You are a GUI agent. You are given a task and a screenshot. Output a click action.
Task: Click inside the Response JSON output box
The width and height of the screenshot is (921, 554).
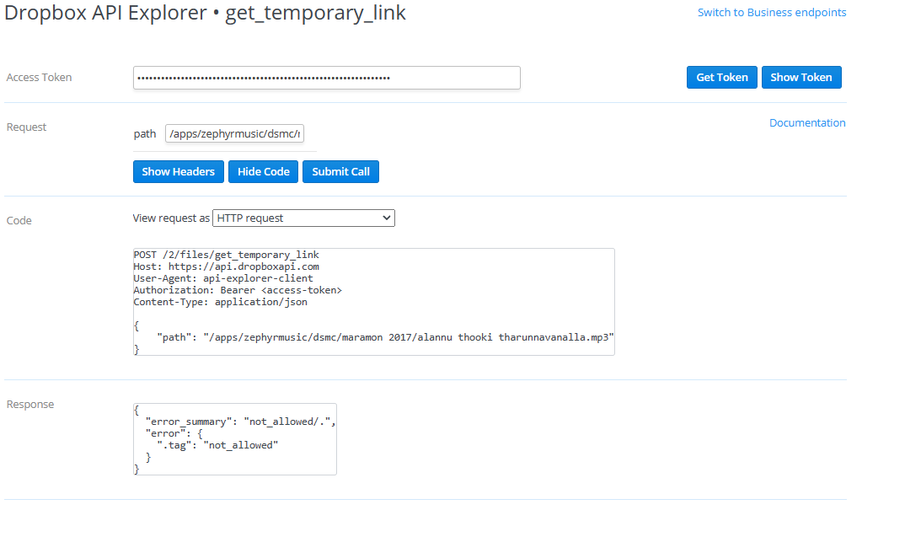(x=235, y=438)
